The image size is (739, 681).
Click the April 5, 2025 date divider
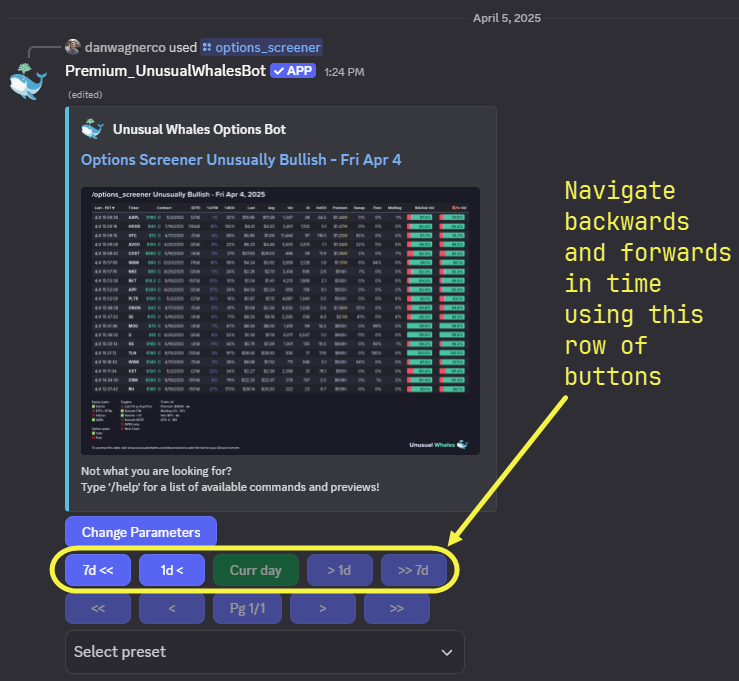coord(507,18)
